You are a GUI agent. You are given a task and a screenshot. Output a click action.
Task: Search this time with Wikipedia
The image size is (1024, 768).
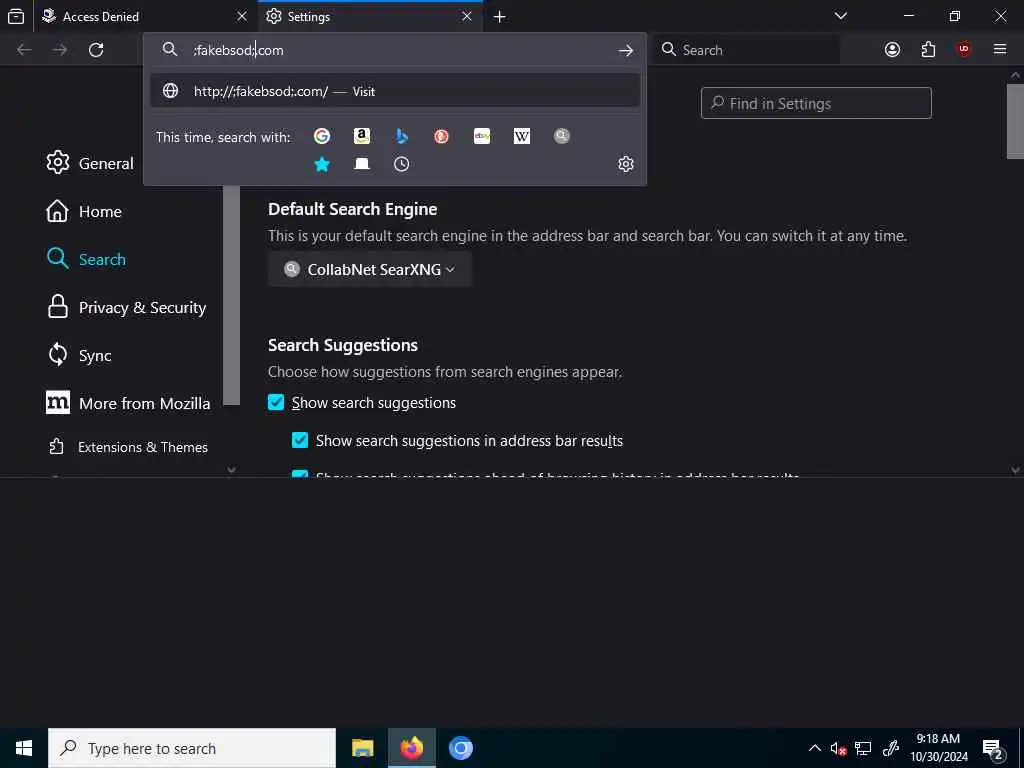tap(522, 136)
